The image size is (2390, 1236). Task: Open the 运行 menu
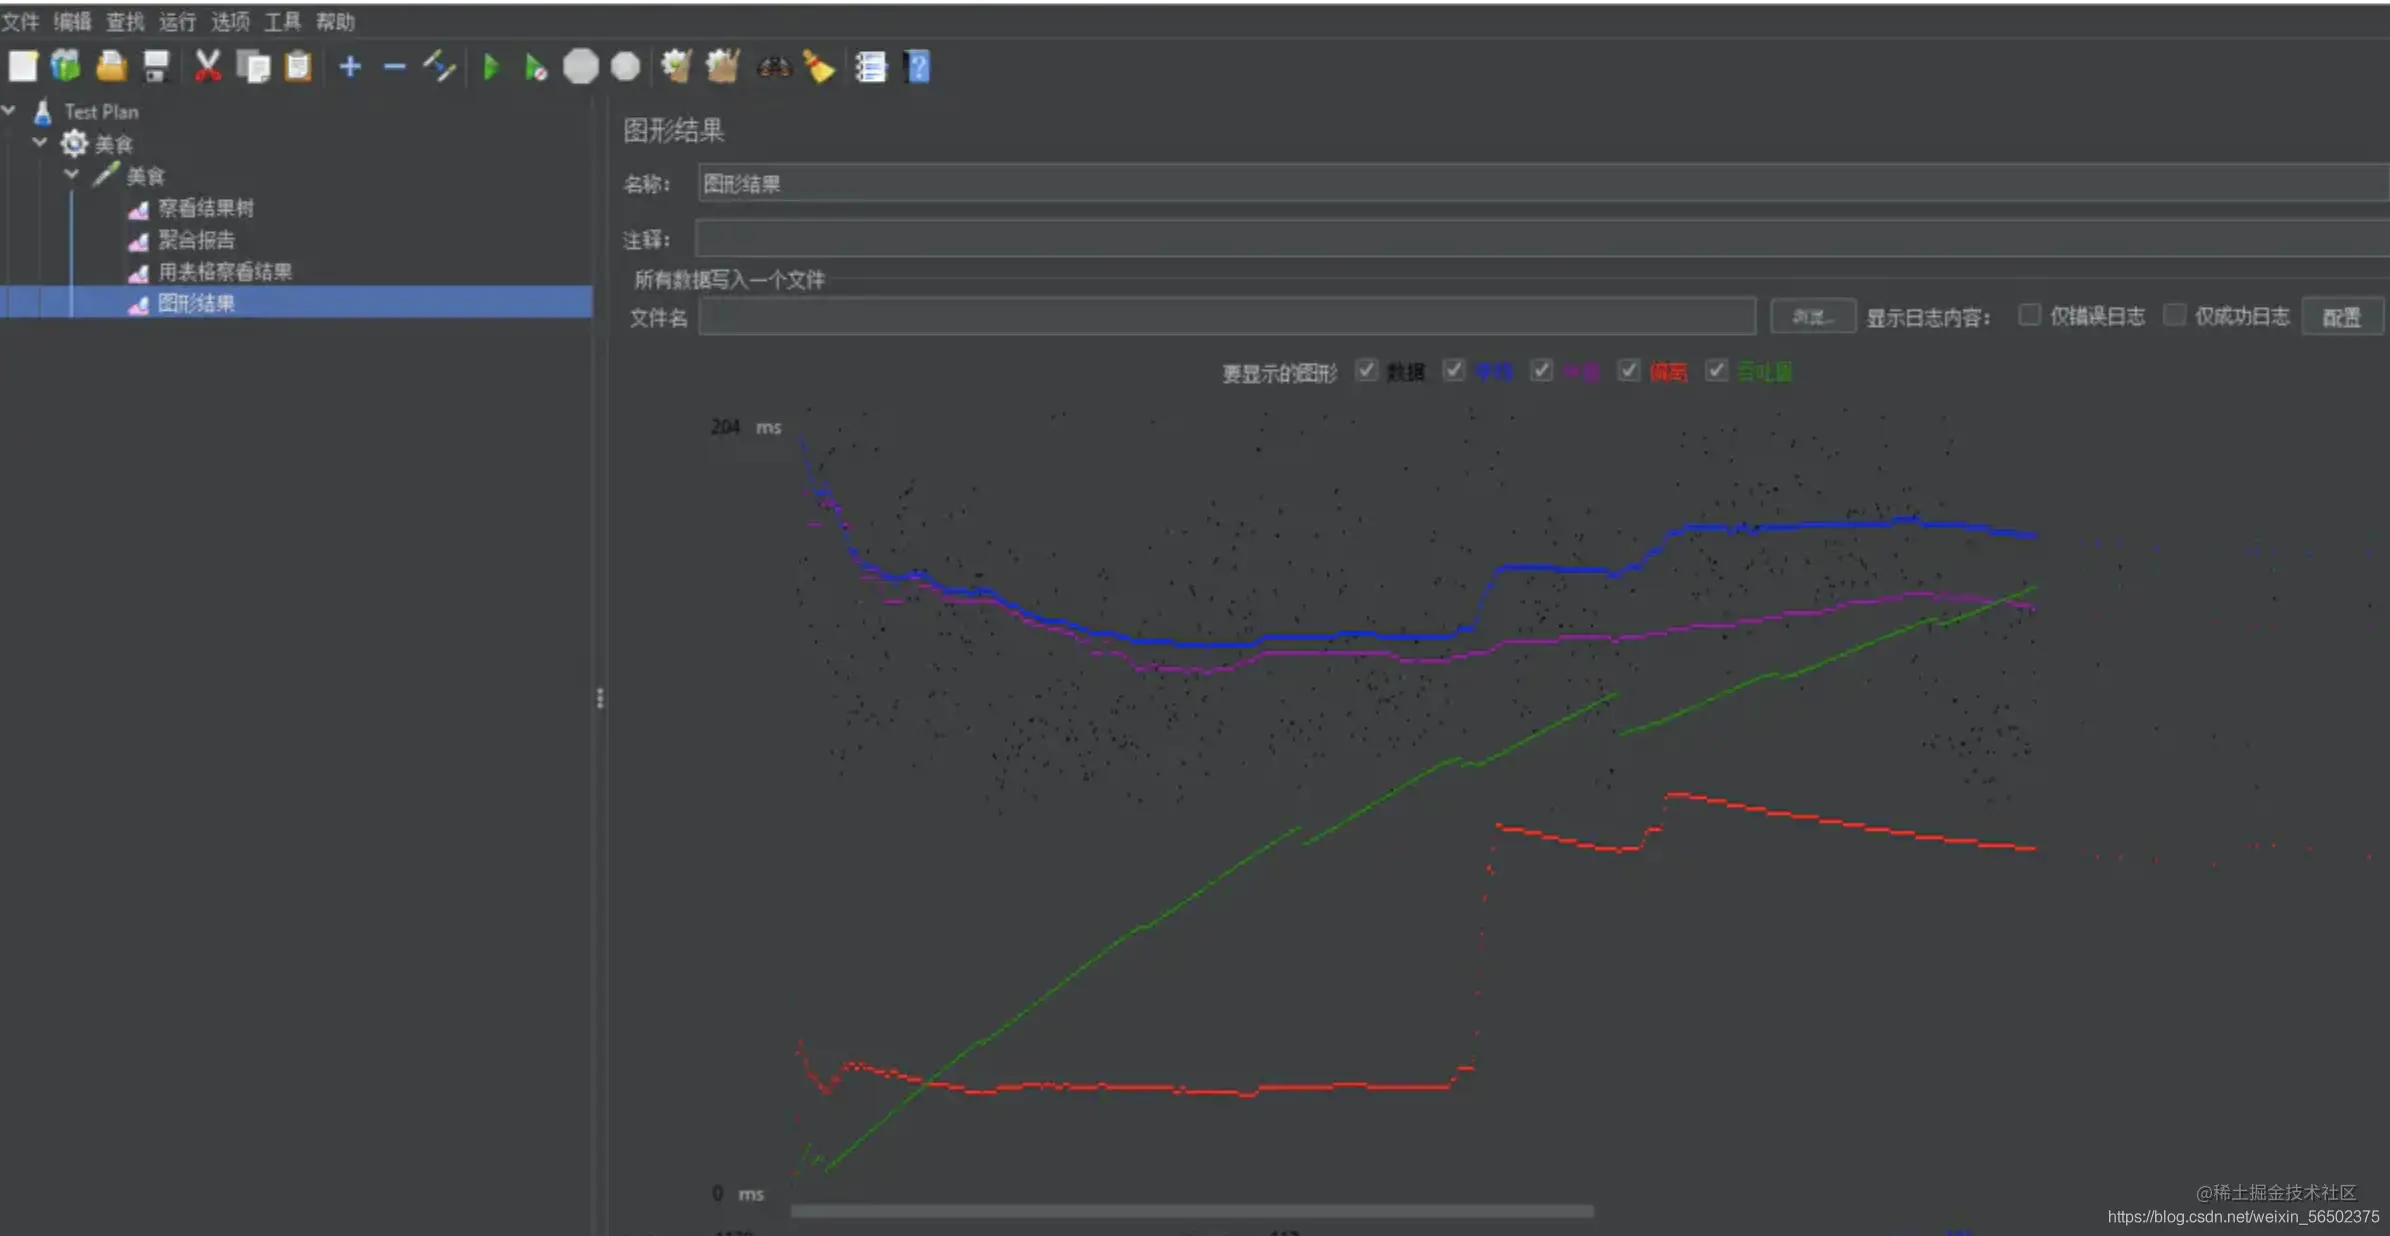pos(177,21)
